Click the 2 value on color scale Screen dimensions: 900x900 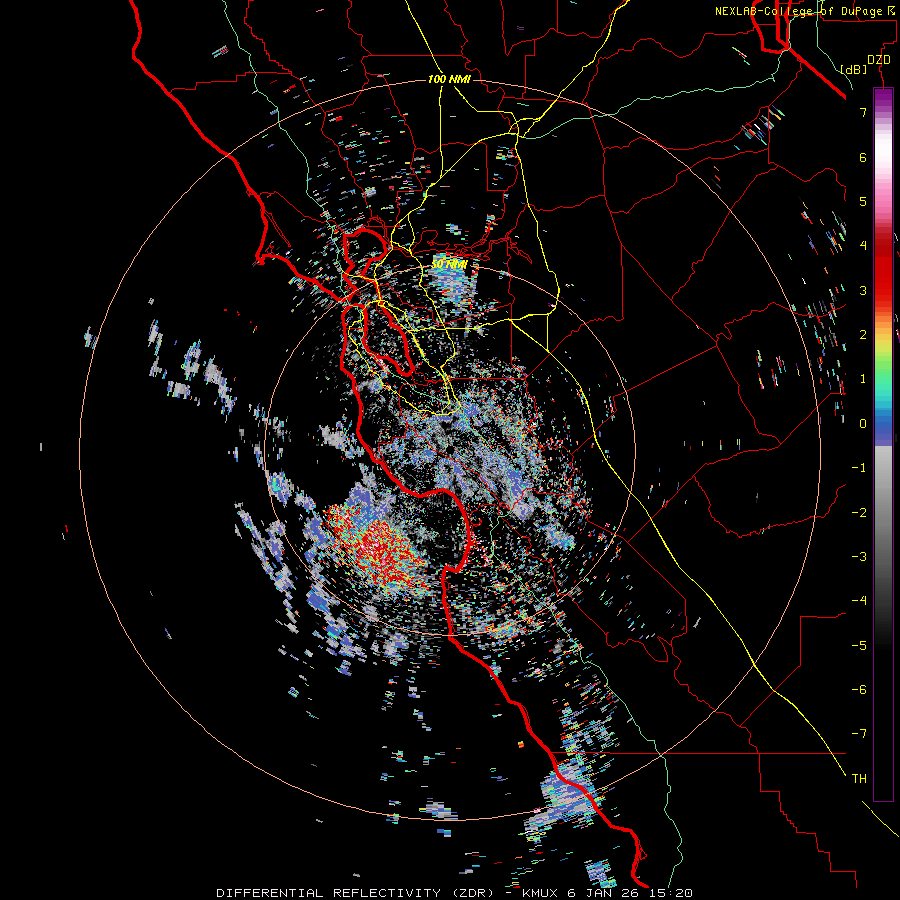pyautogui.click(x=863, y=334)
